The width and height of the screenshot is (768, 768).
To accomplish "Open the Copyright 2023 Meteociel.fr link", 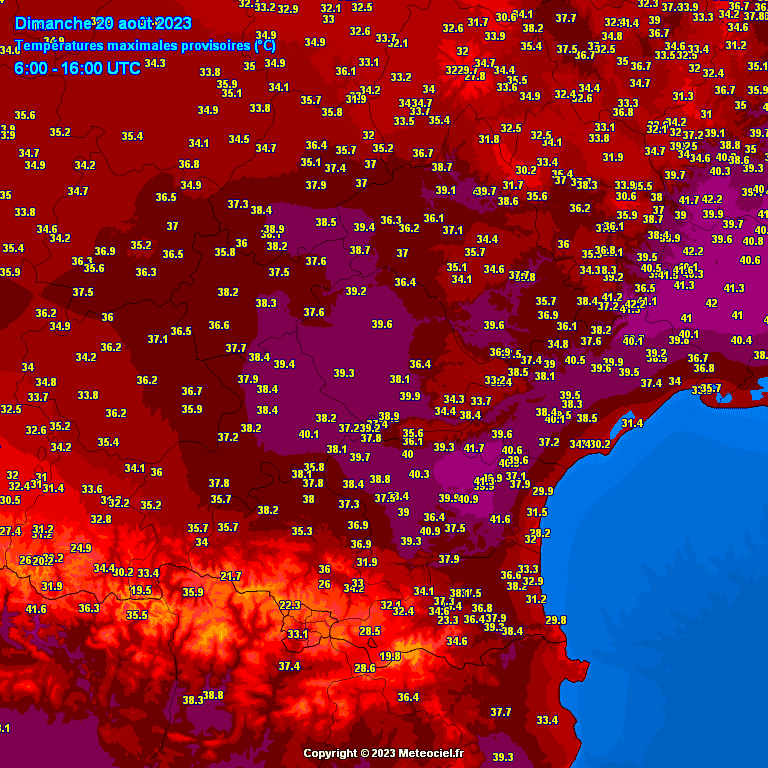I will 384,753.
